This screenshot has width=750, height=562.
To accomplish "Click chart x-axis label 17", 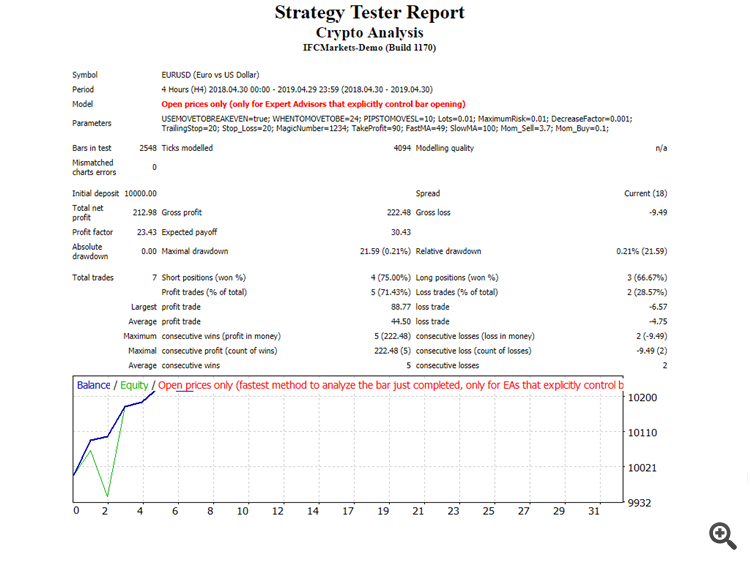I will click(x=348, y=511).
